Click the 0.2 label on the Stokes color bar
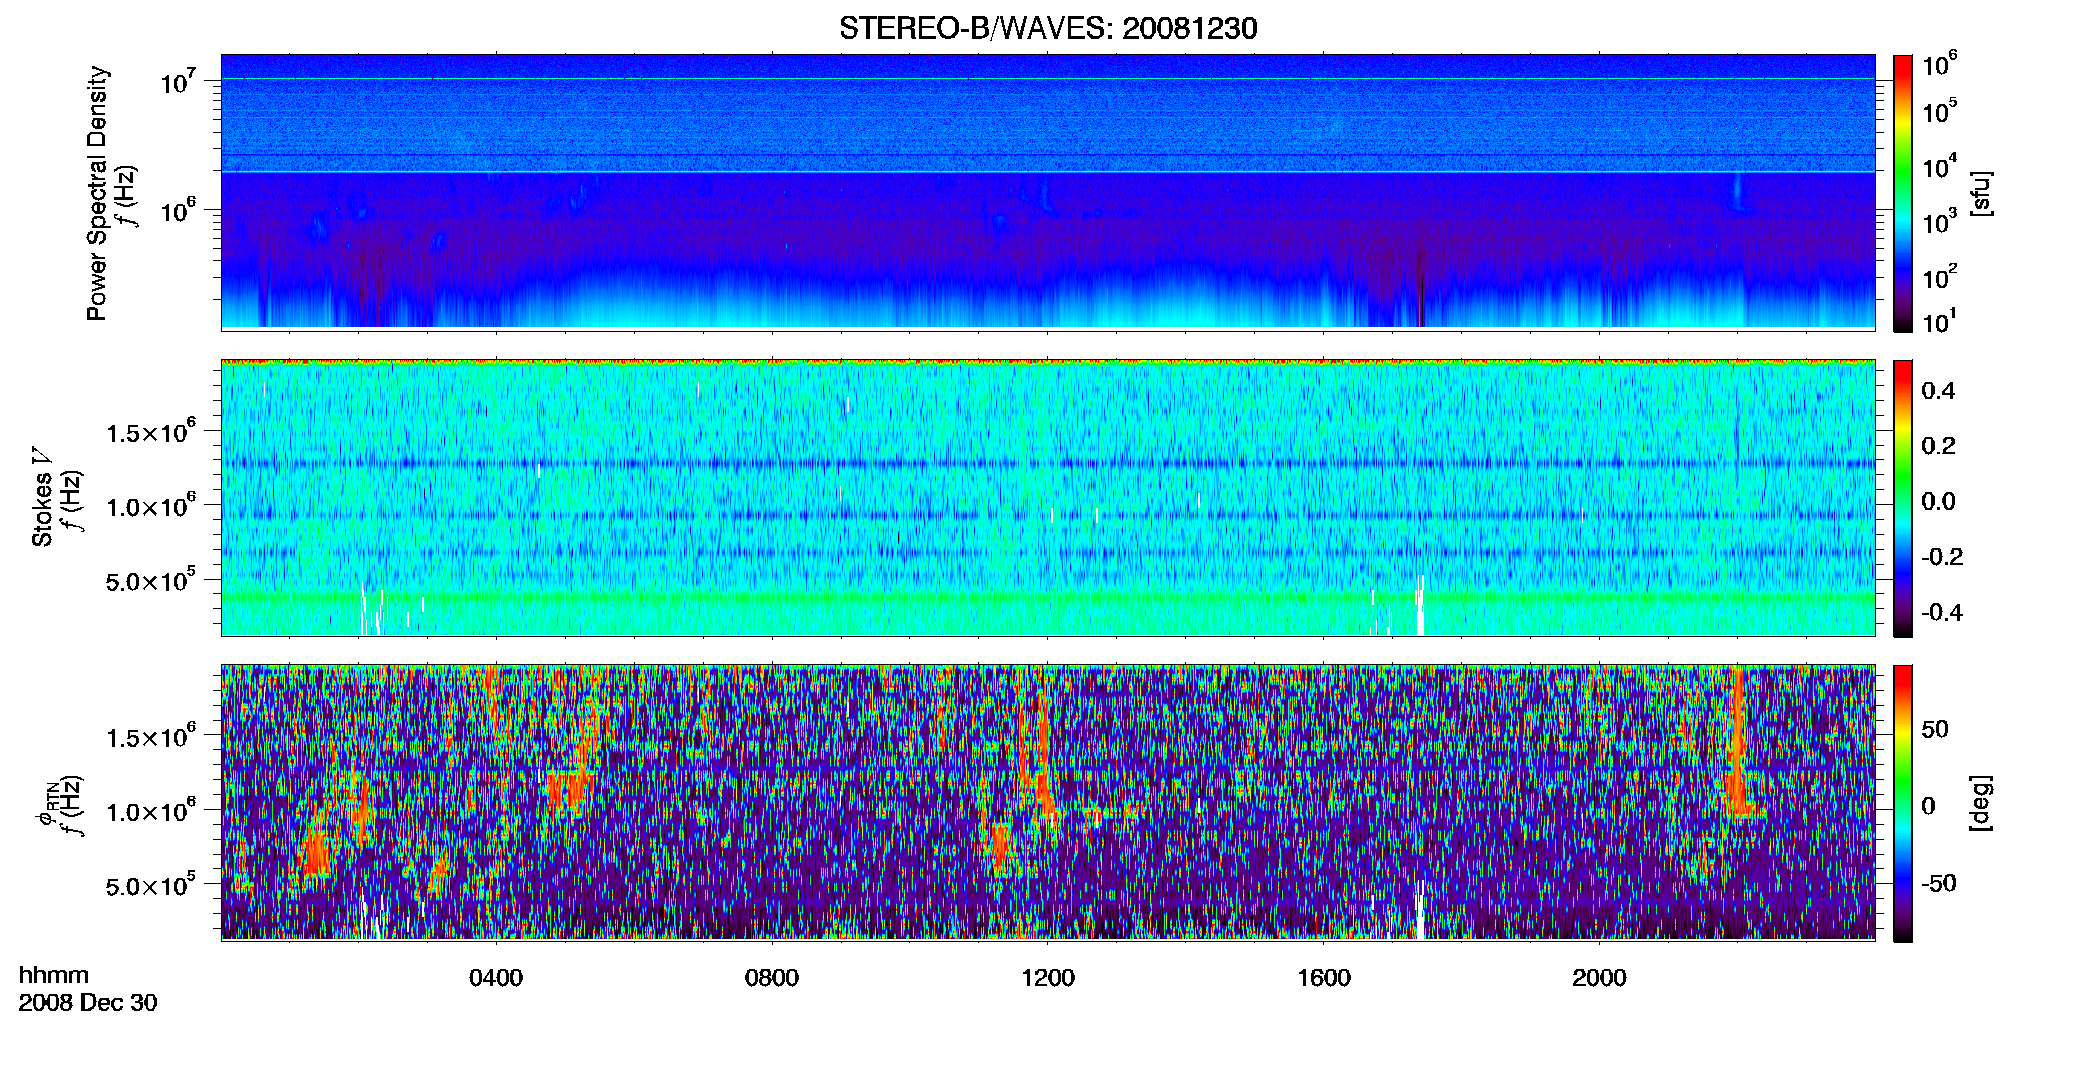The image size is (2096, 1080). pos(1938,446)
